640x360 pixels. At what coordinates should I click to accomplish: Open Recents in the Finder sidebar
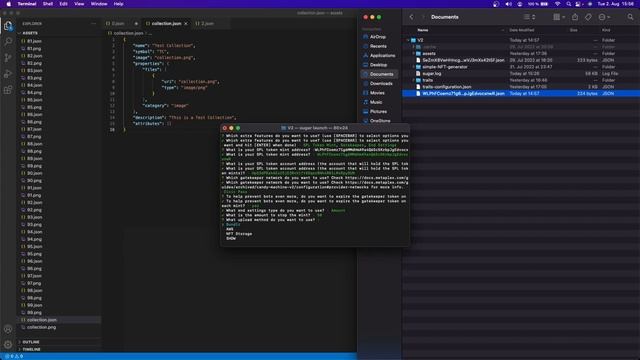378,46
